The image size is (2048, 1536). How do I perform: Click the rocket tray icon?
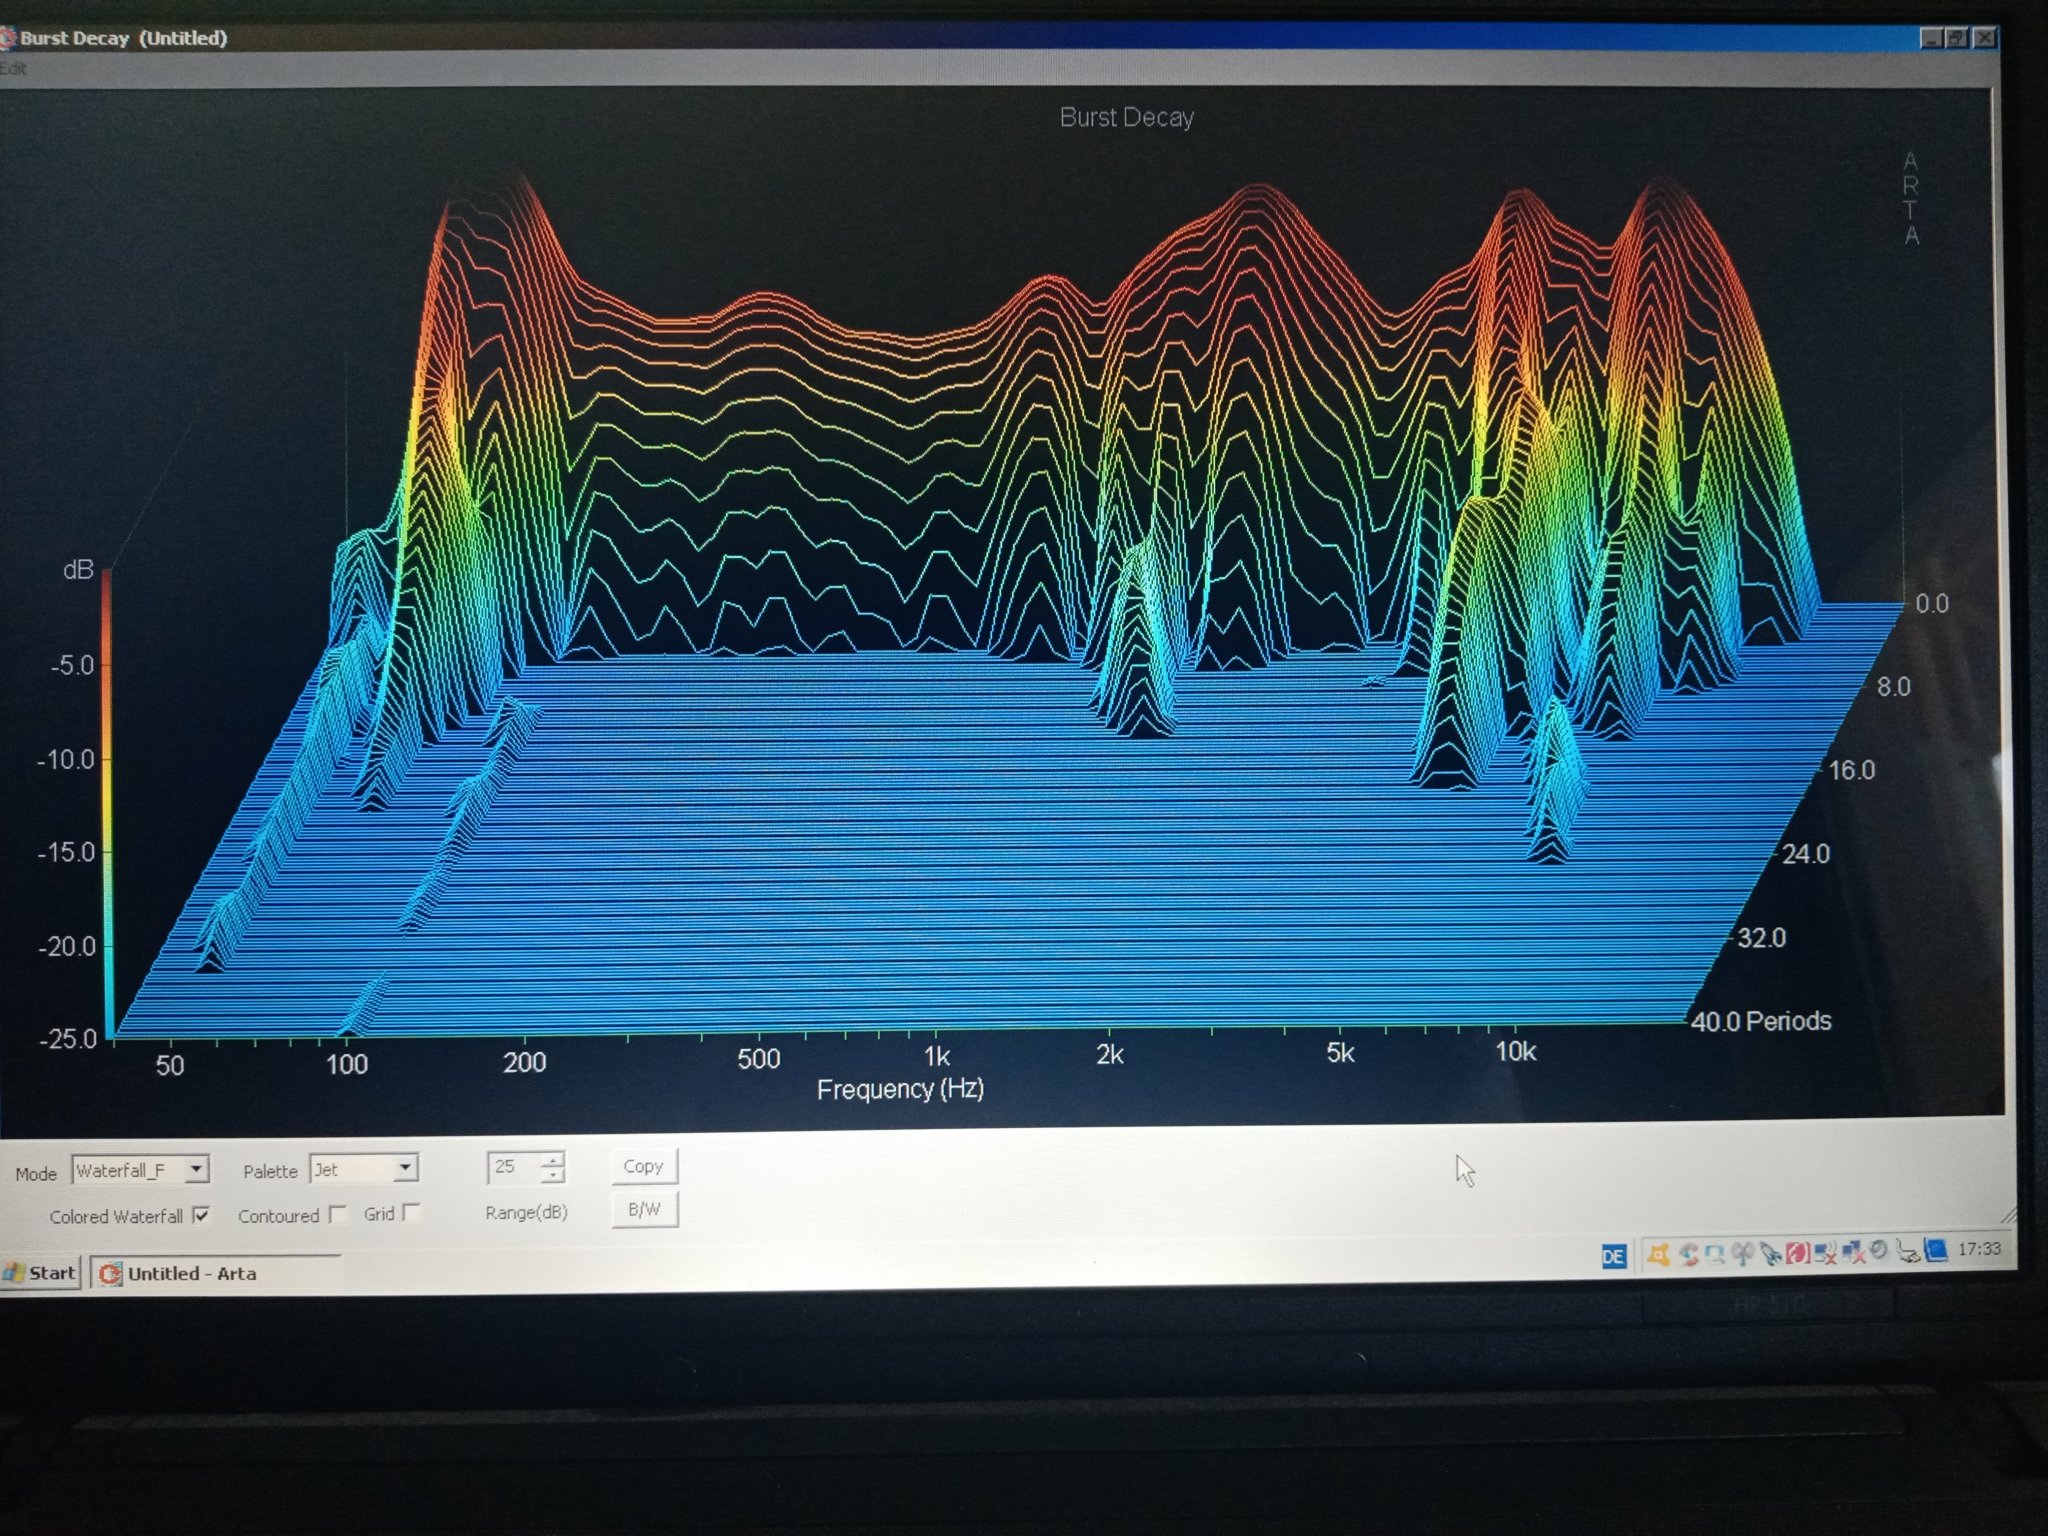(x=1769, y=1253)
